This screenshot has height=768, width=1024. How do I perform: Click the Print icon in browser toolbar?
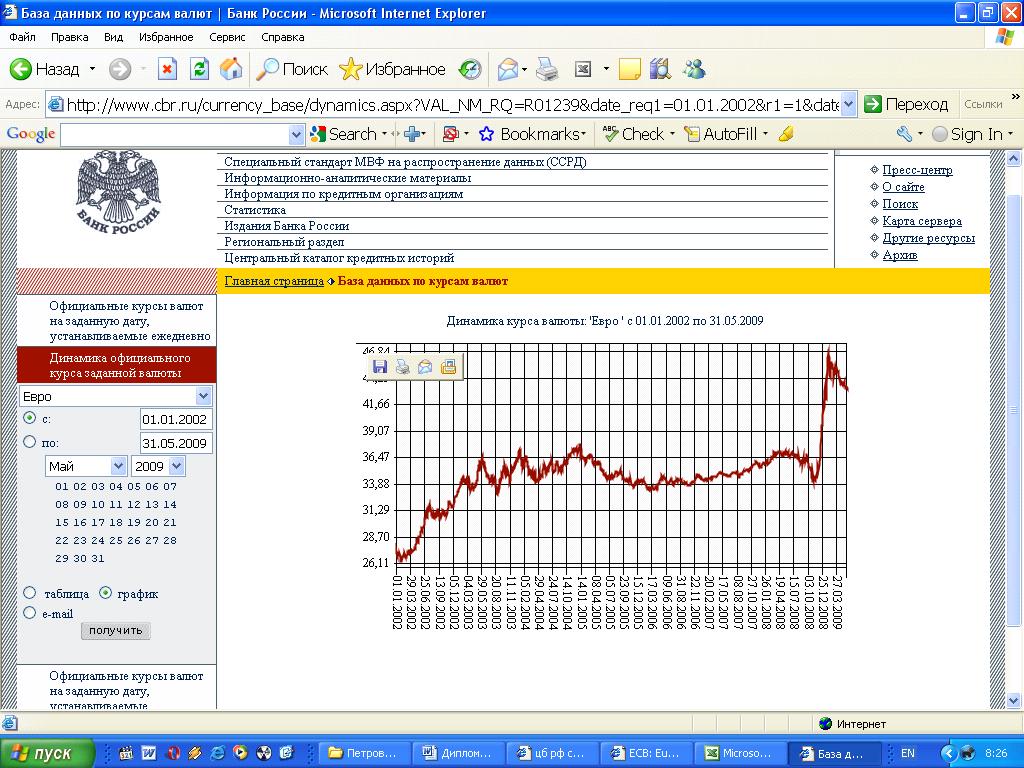click(546, 69)
